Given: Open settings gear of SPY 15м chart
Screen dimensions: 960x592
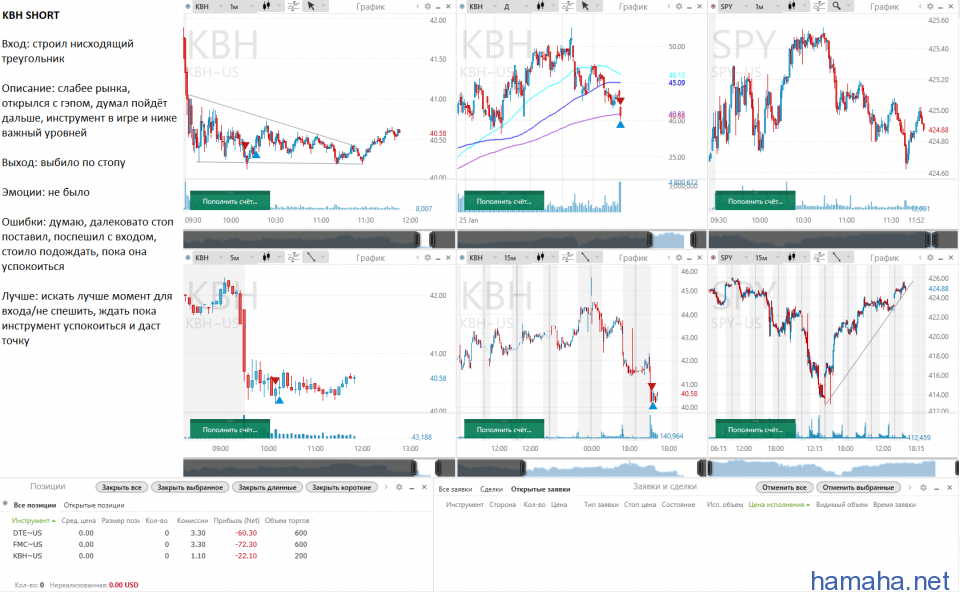Looking at the screenshot, I should (930, 258).
